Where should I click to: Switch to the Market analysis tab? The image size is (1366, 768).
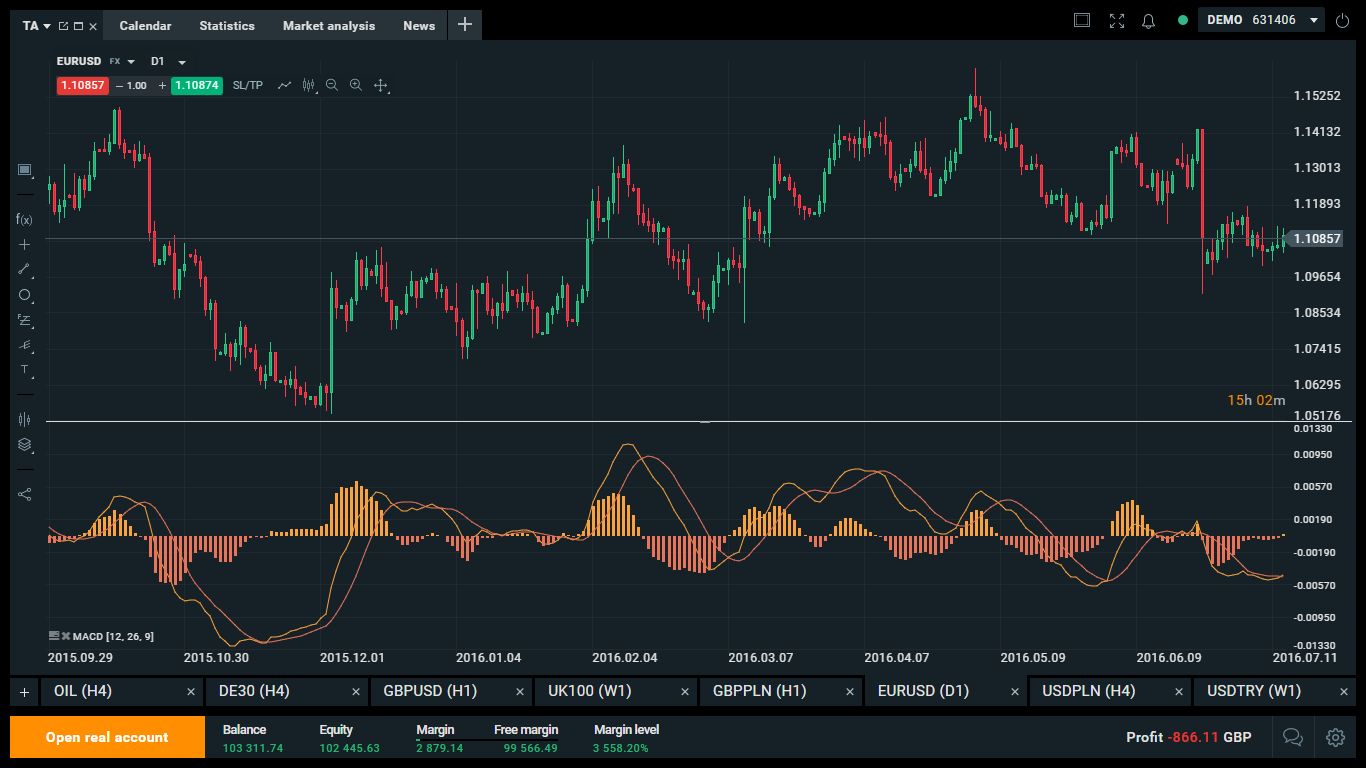pyautogui.click(x=328, y=26)
